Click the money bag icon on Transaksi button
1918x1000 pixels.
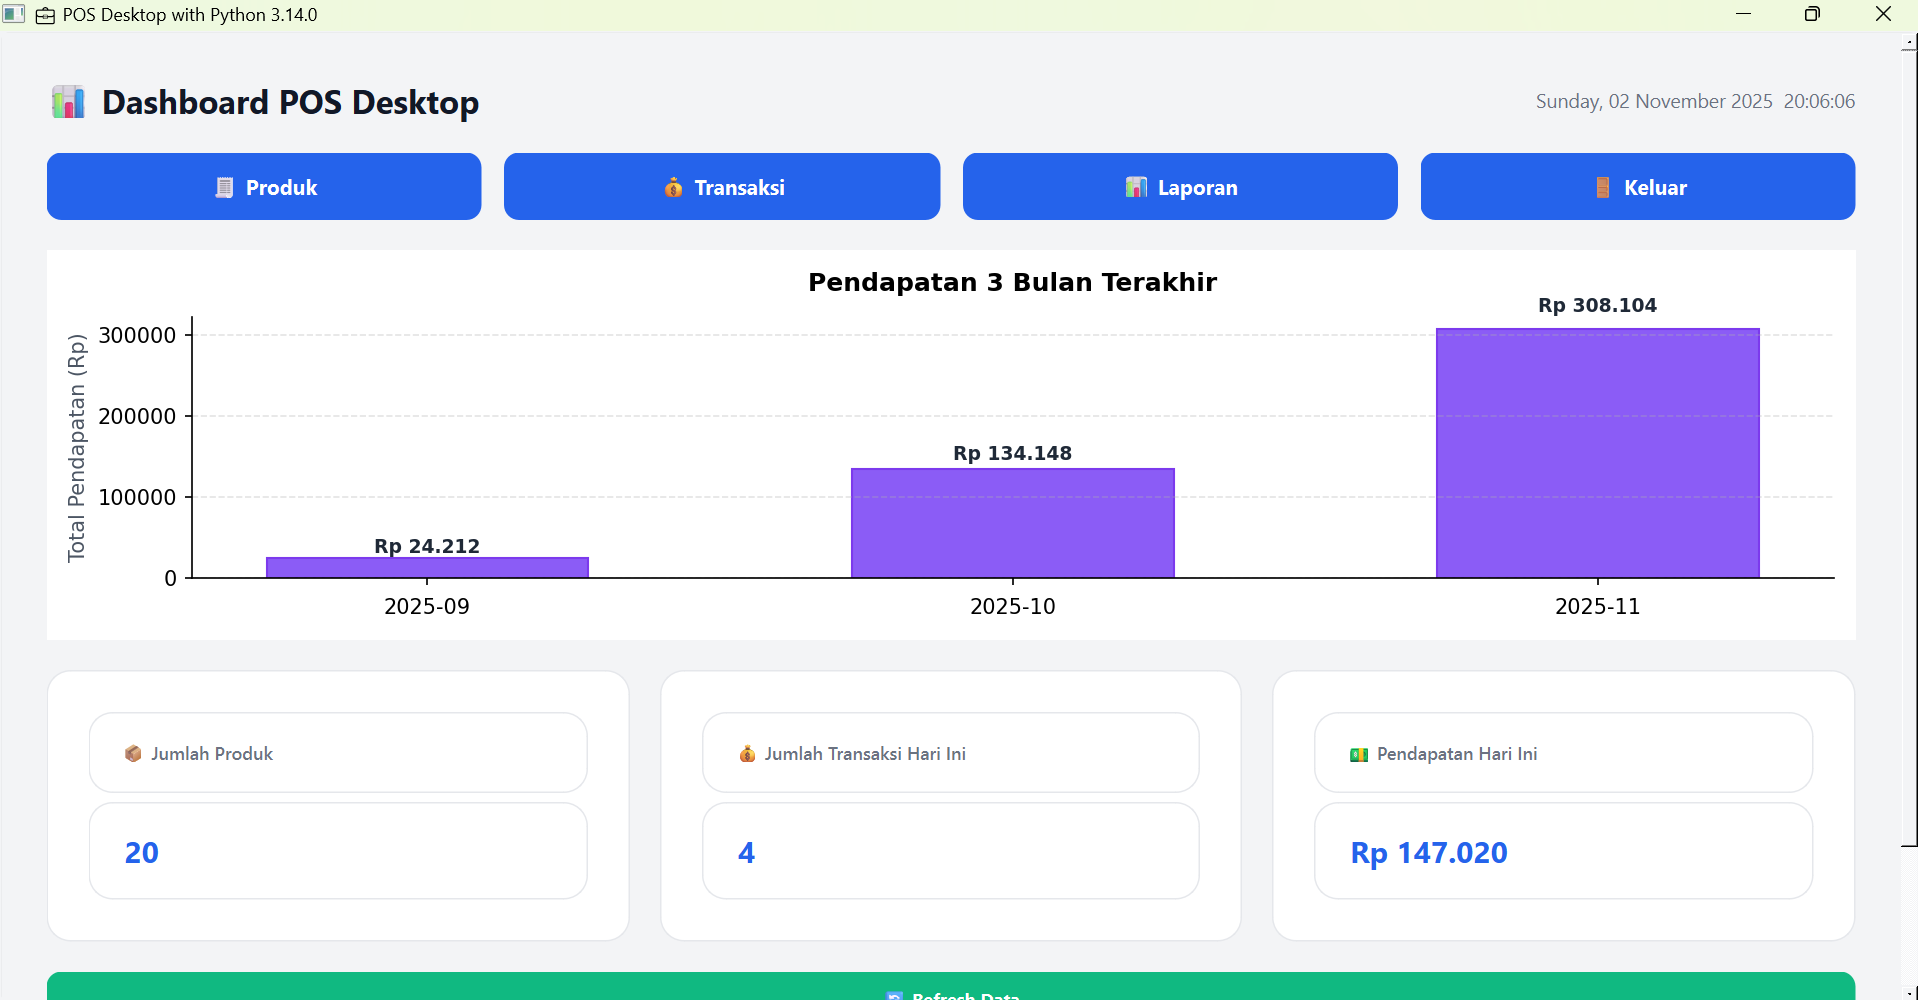[x=674, y=187]
